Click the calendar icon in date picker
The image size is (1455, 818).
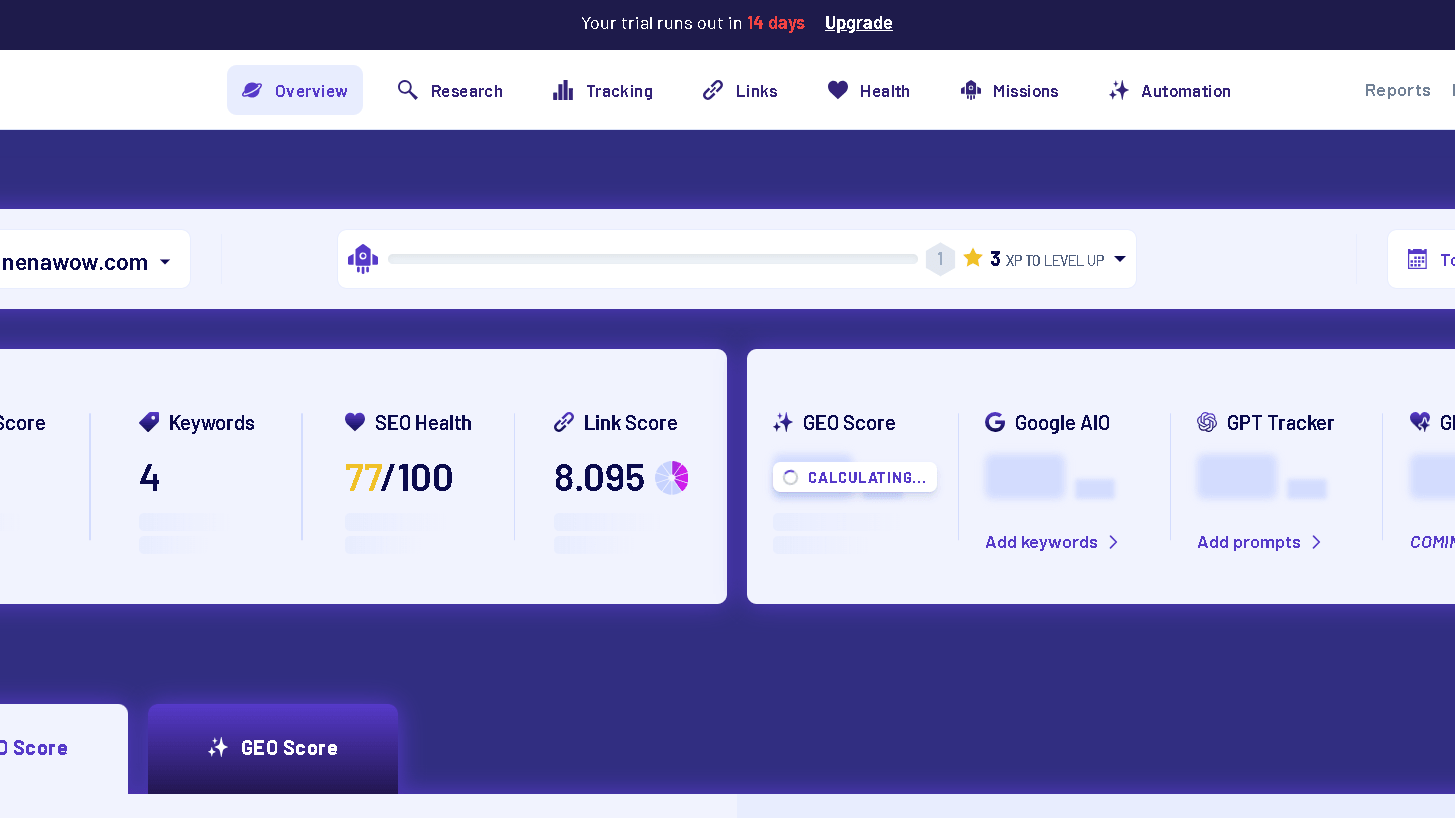tap(1417, 259)
